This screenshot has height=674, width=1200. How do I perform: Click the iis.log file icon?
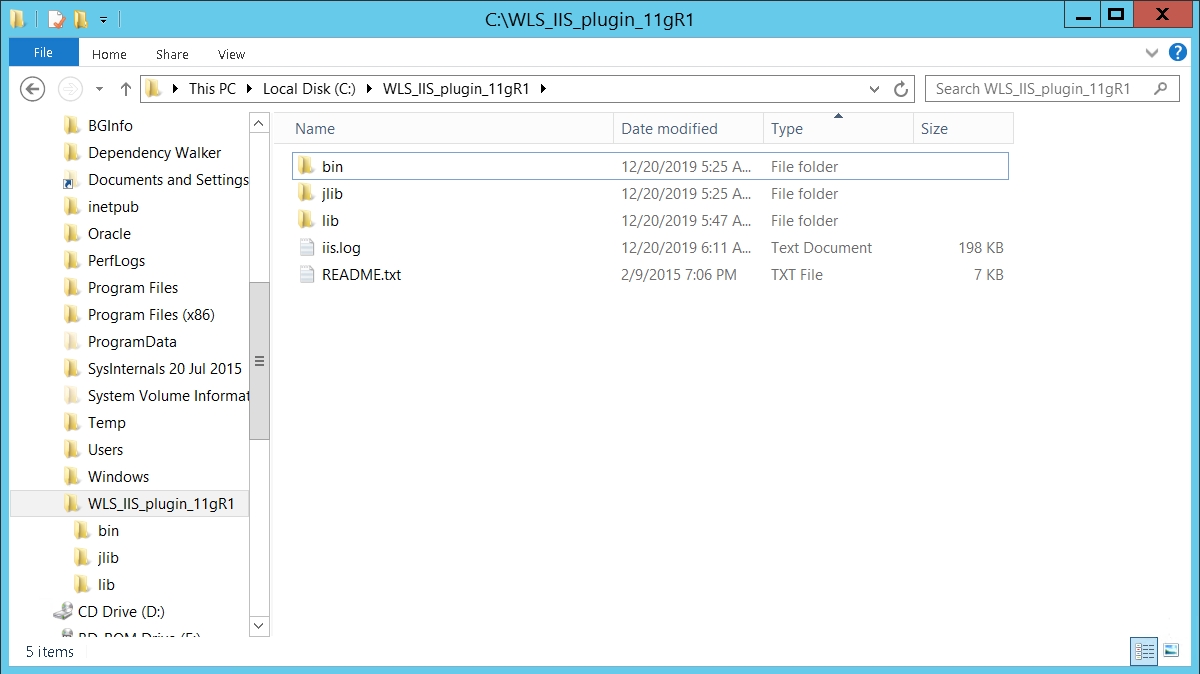[x=307, y=248]
